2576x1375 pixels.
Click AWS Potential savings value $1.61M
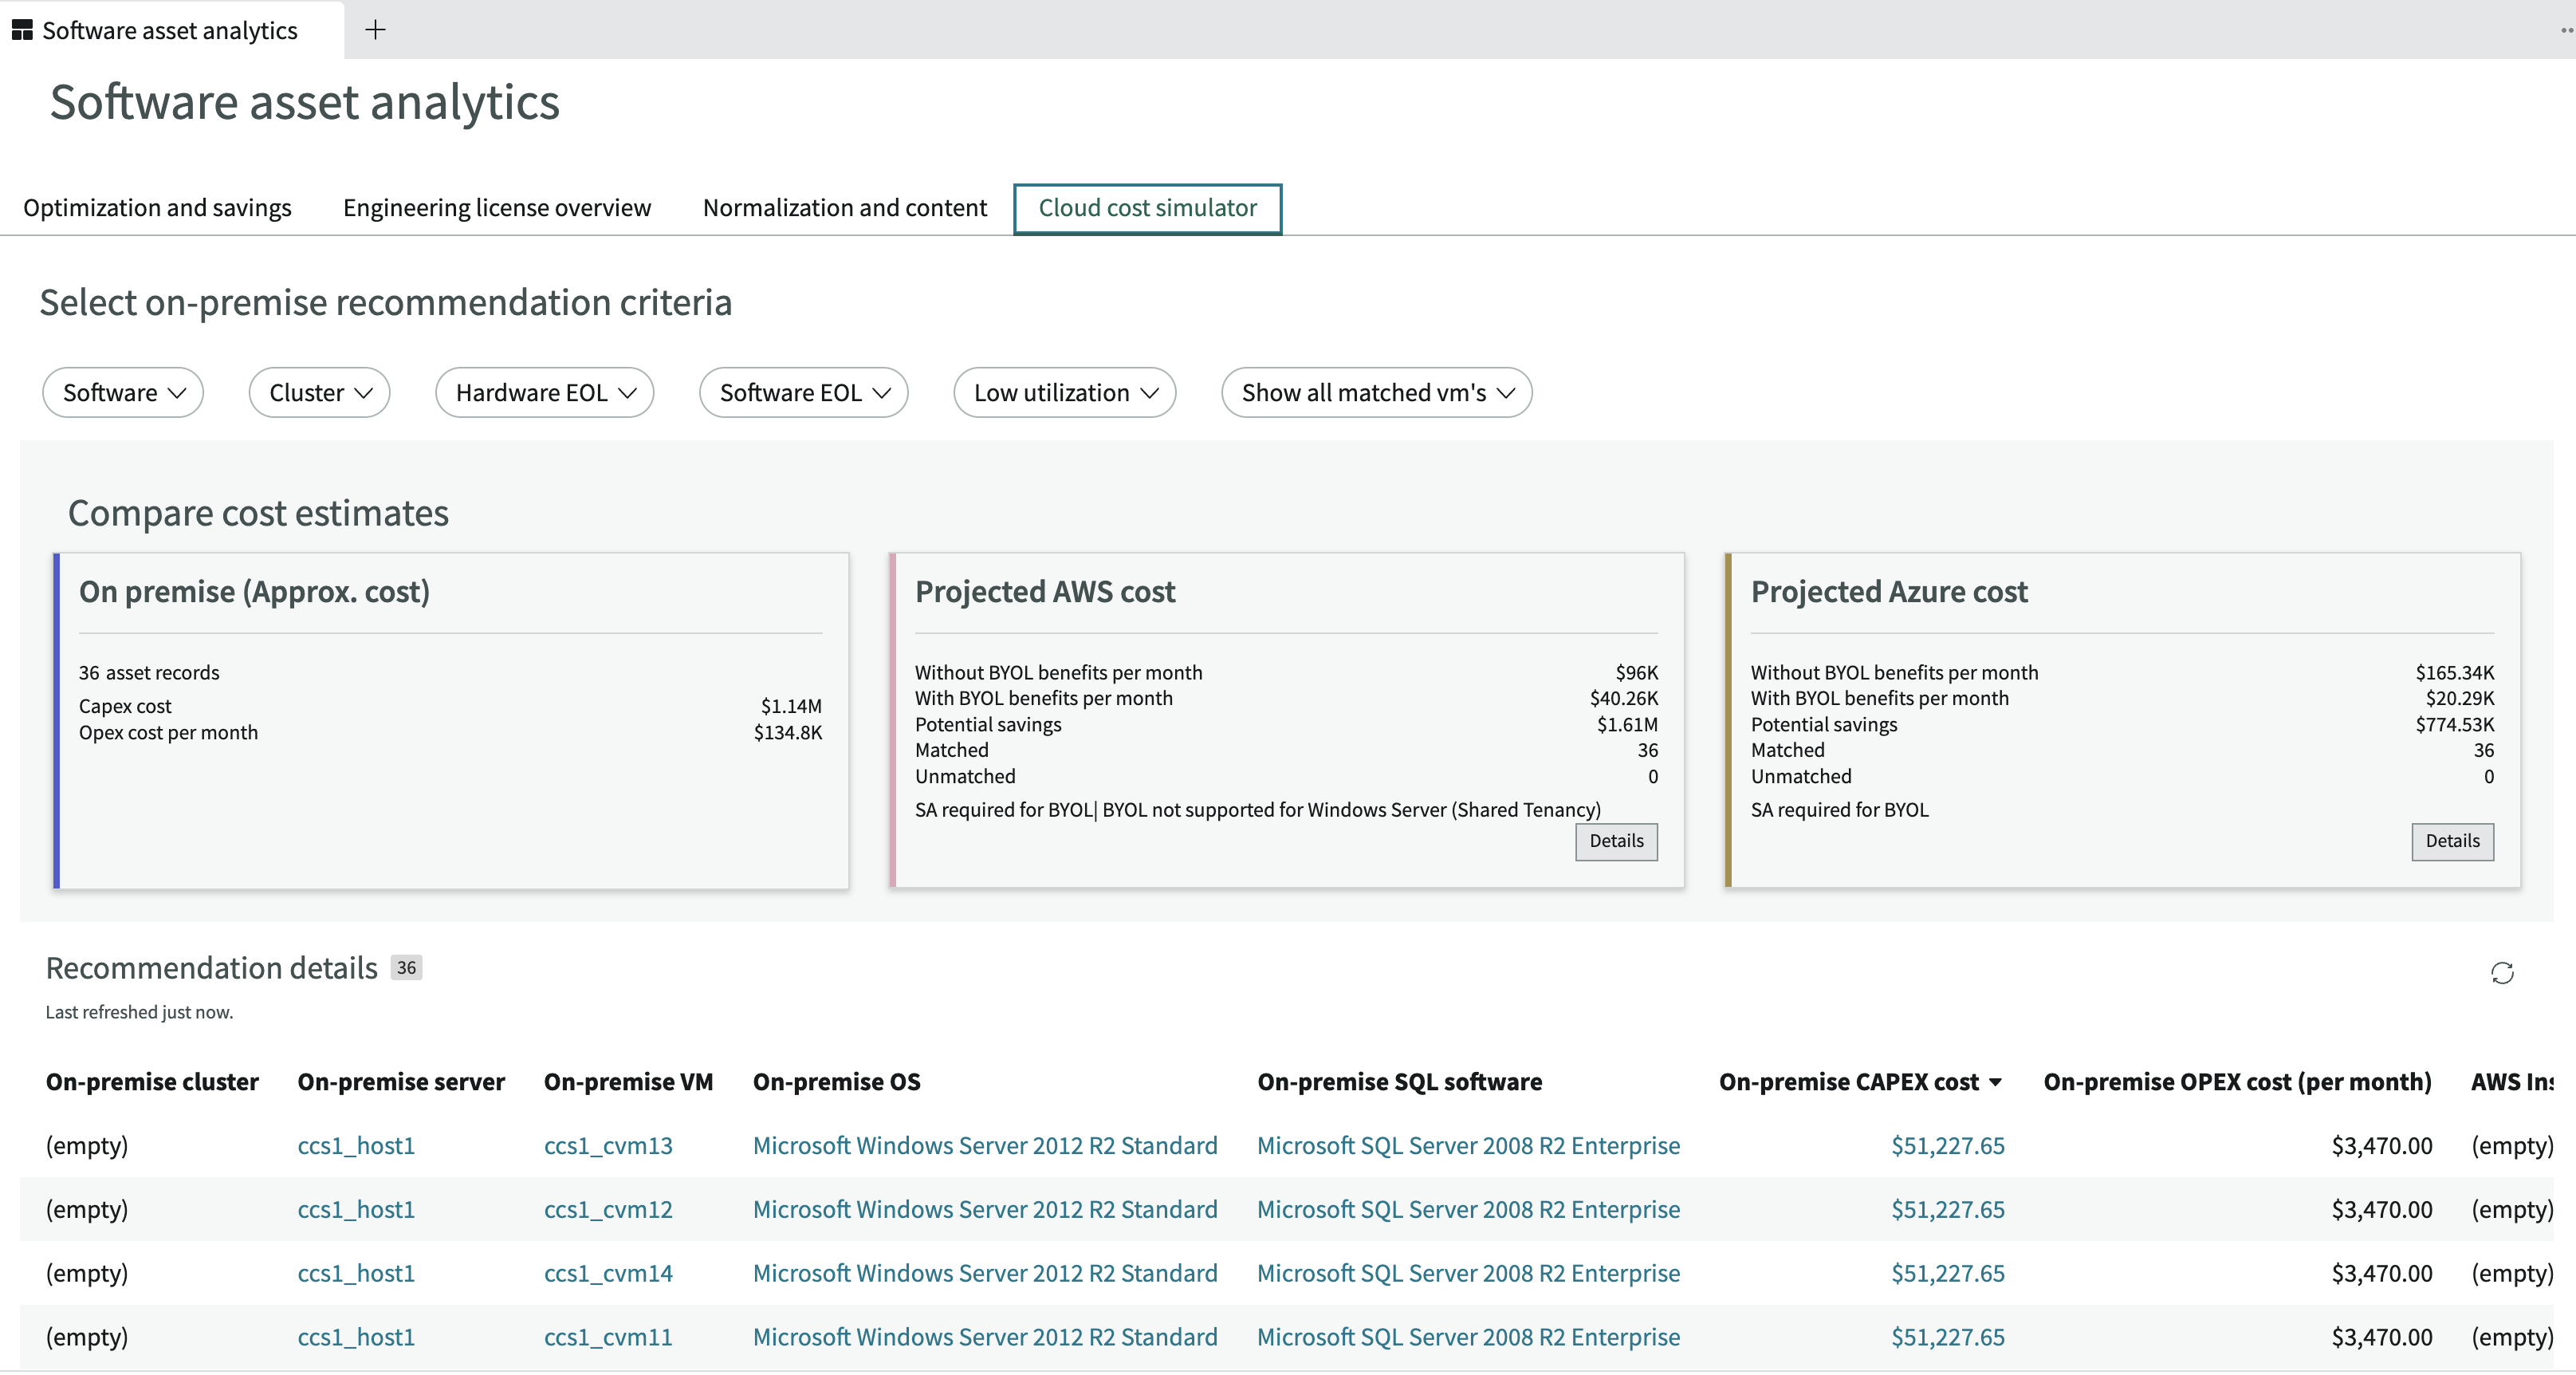(1627, 724)
